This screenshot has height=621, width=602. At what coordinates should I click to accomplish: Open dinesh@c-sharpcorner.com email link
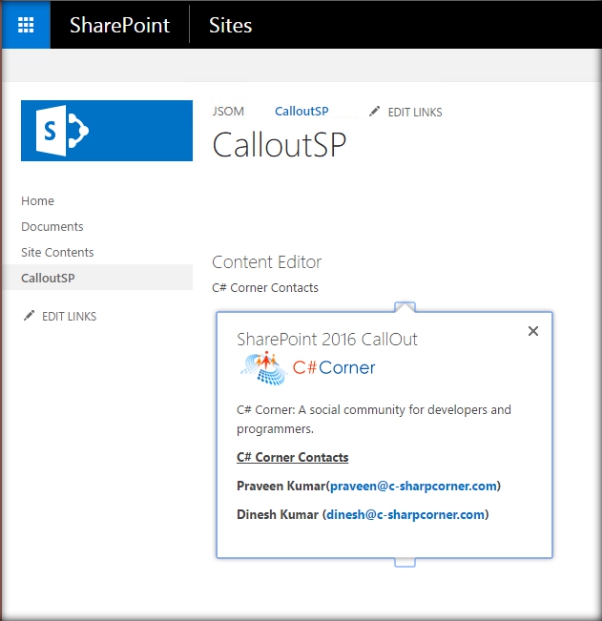point(406,514)
